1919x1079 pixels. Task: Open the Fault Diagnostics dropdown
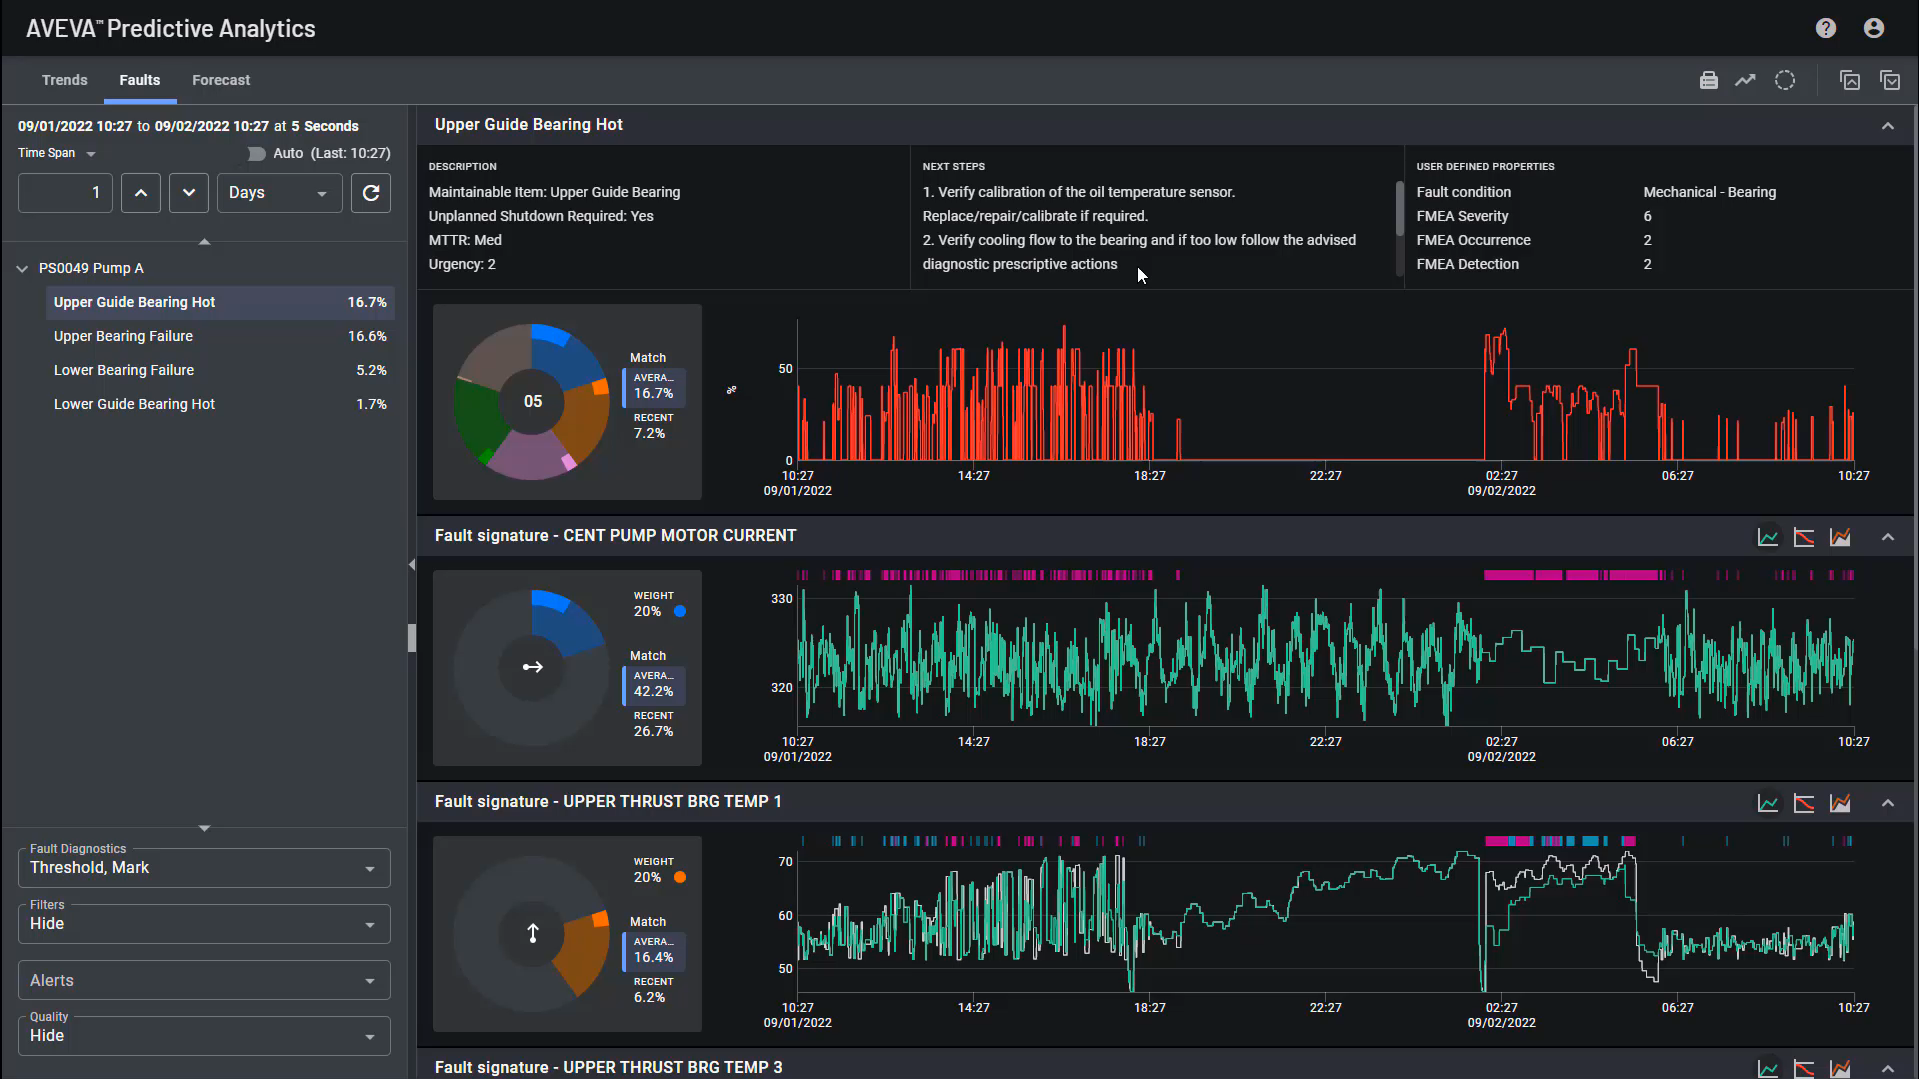[x=204, y=868]
